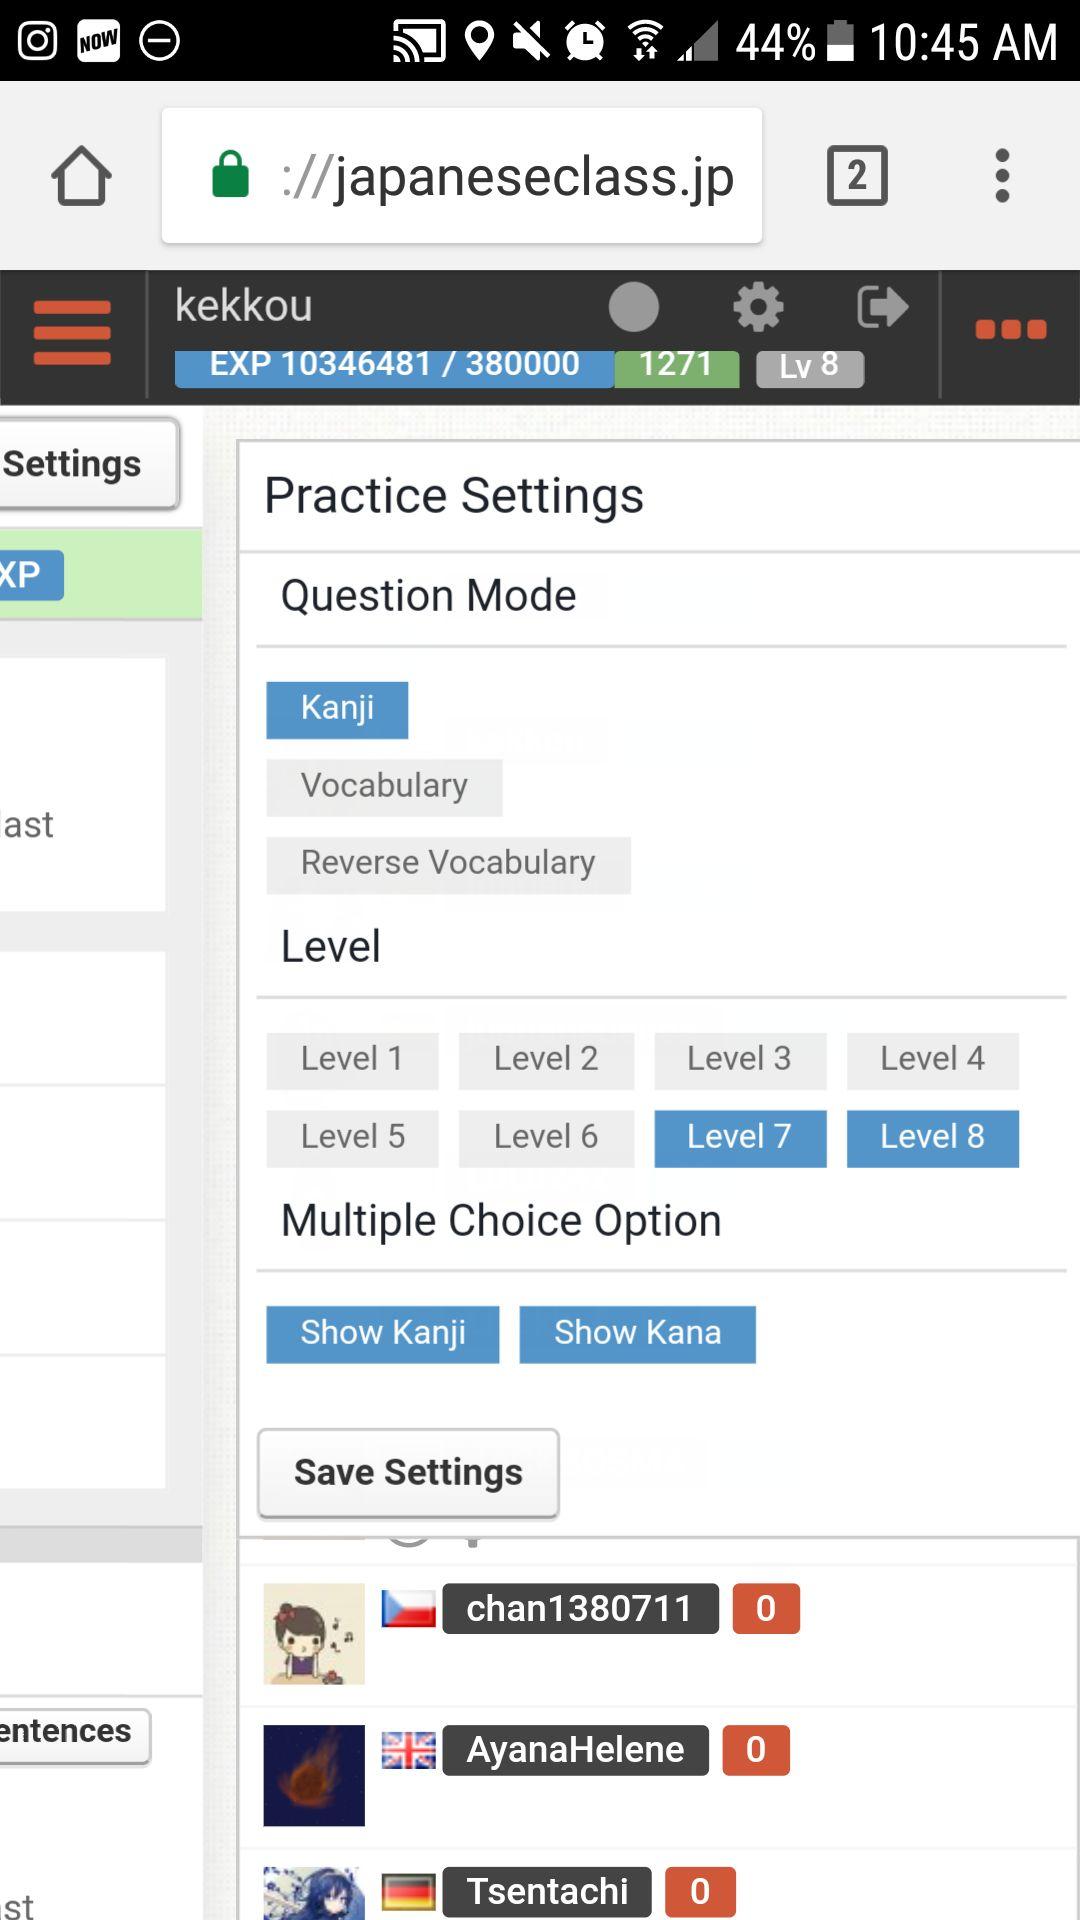1080x1920 pixels.
Task: Enable Vocabulary question mode
Action: coord(384,787)
